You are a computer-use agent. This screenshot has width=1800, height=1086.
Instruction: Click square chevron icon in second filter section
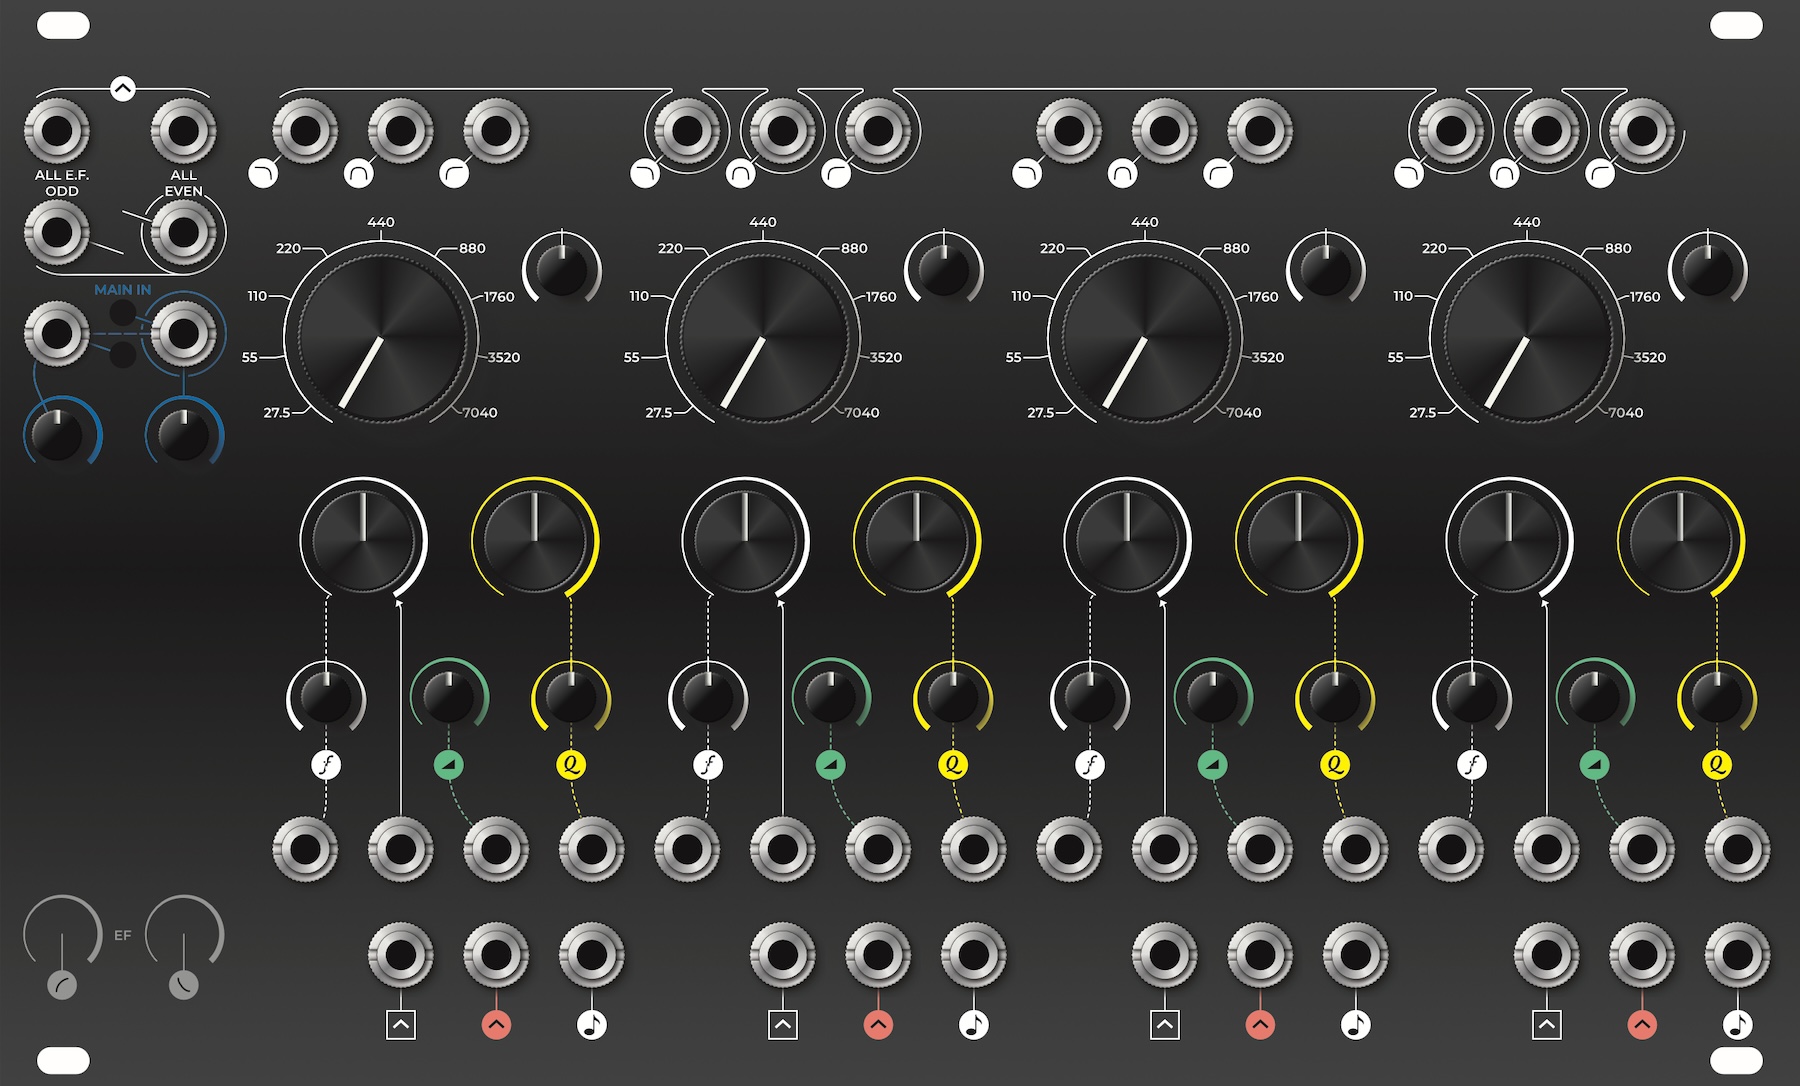coord(783,1025)
